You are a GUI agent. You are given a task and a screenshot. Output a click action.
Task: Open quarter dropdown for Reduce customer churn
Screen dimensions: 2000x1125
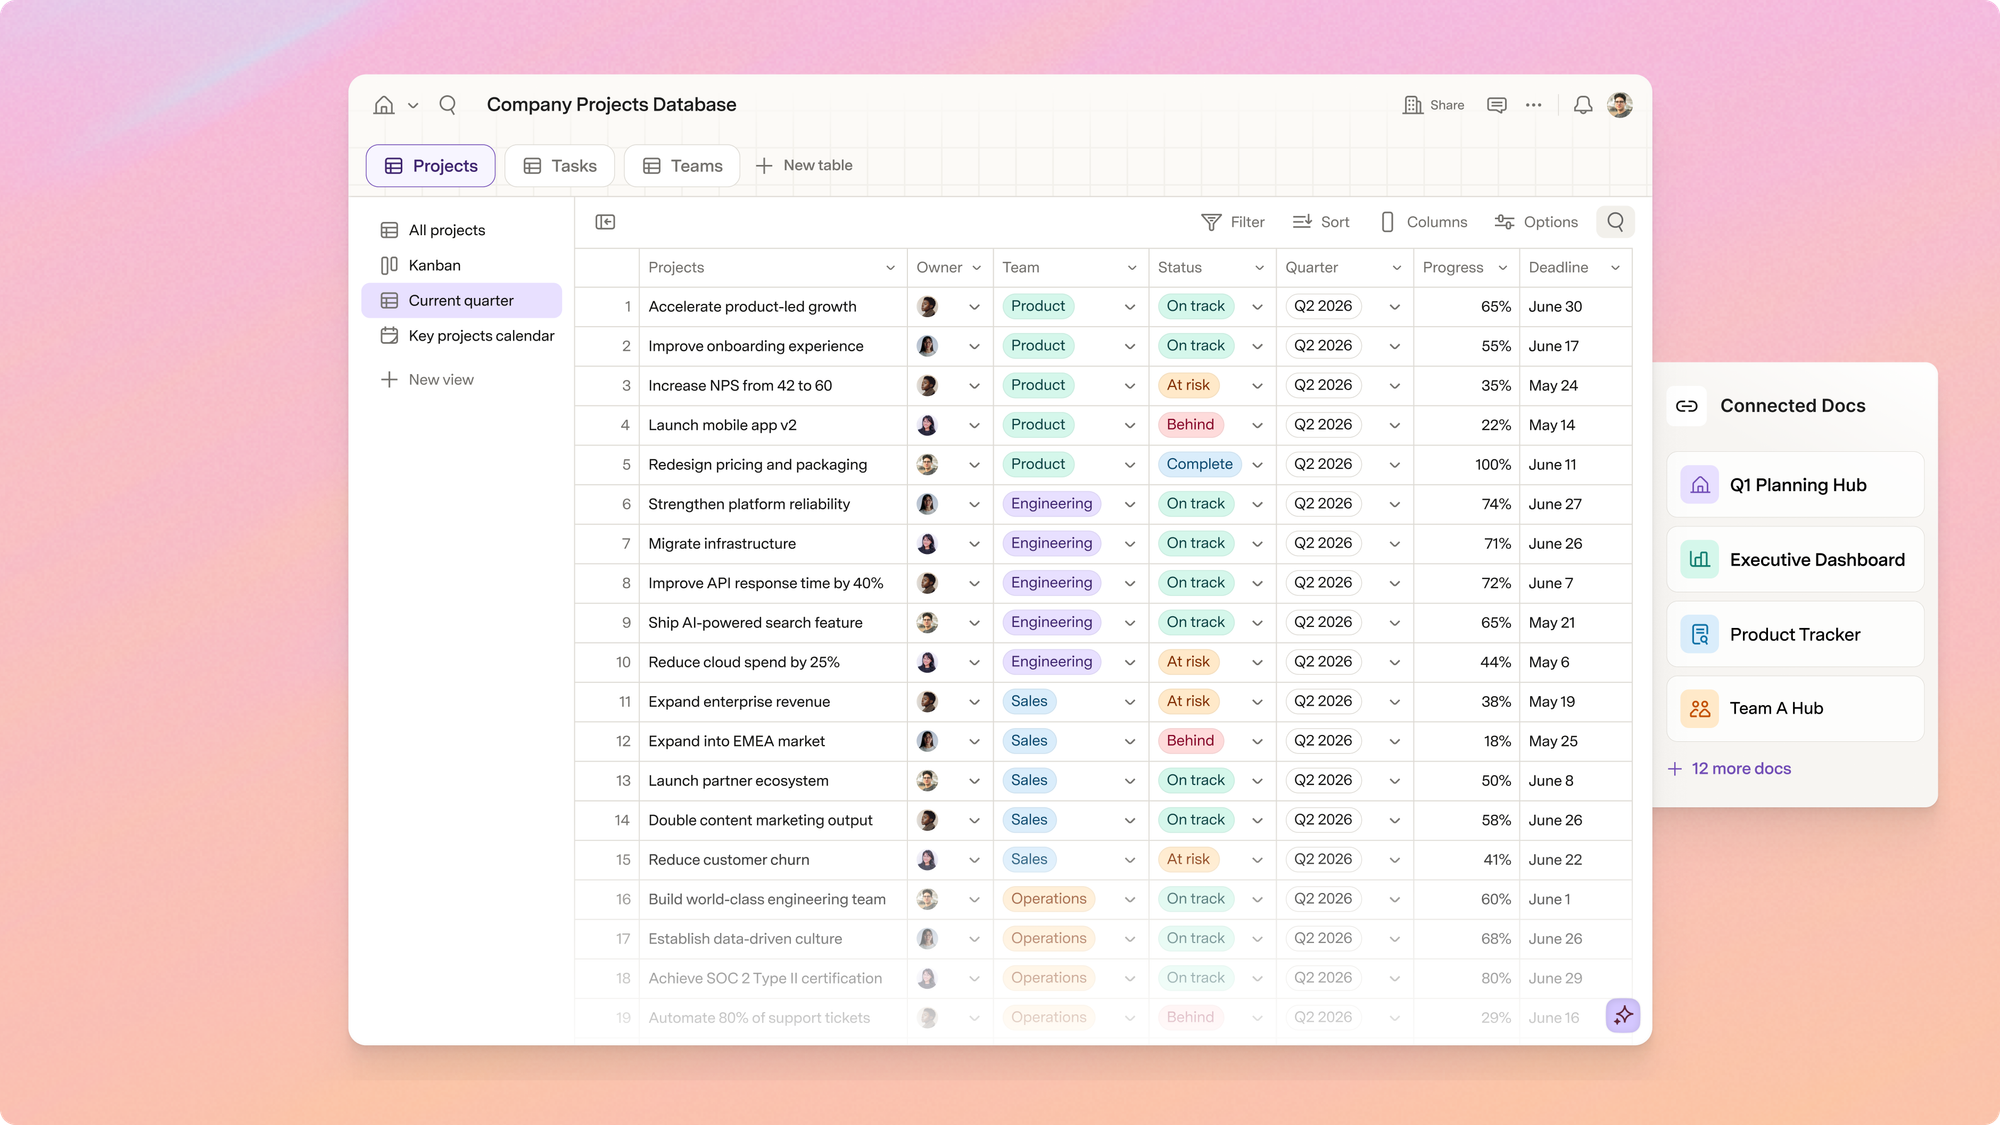pyautogui.click(x=1394, y=860)
